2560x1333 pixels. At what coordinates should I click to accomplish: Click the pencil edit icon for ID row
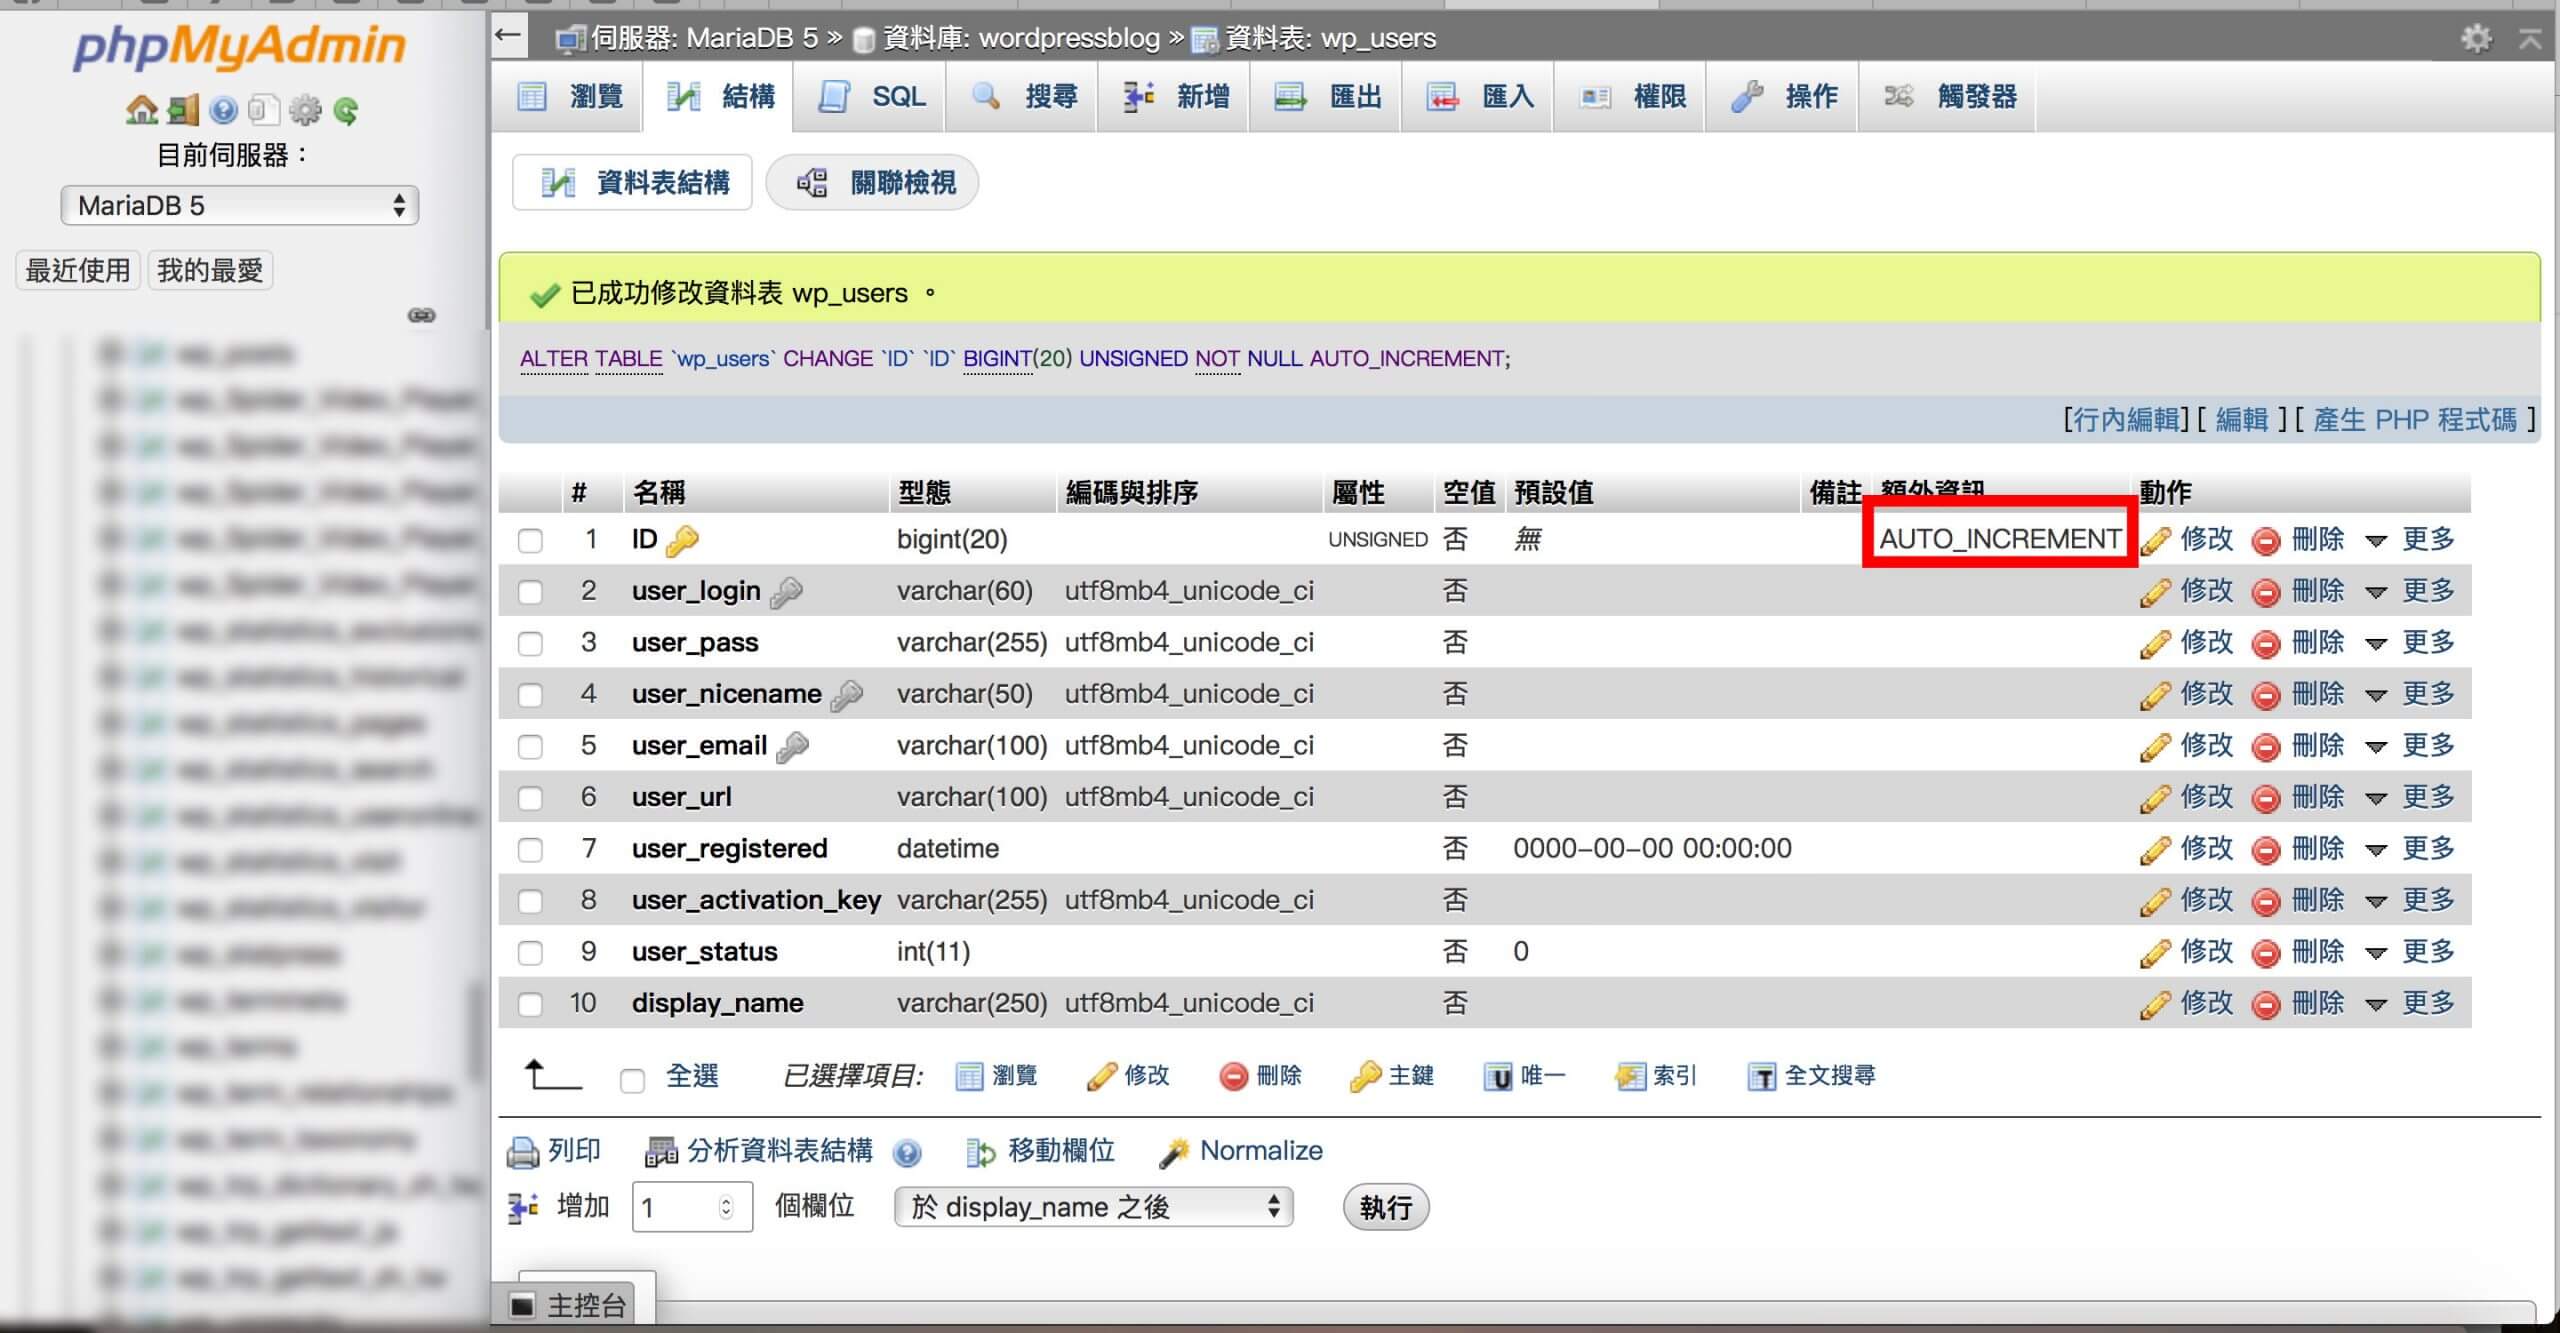pos(2155,540)
